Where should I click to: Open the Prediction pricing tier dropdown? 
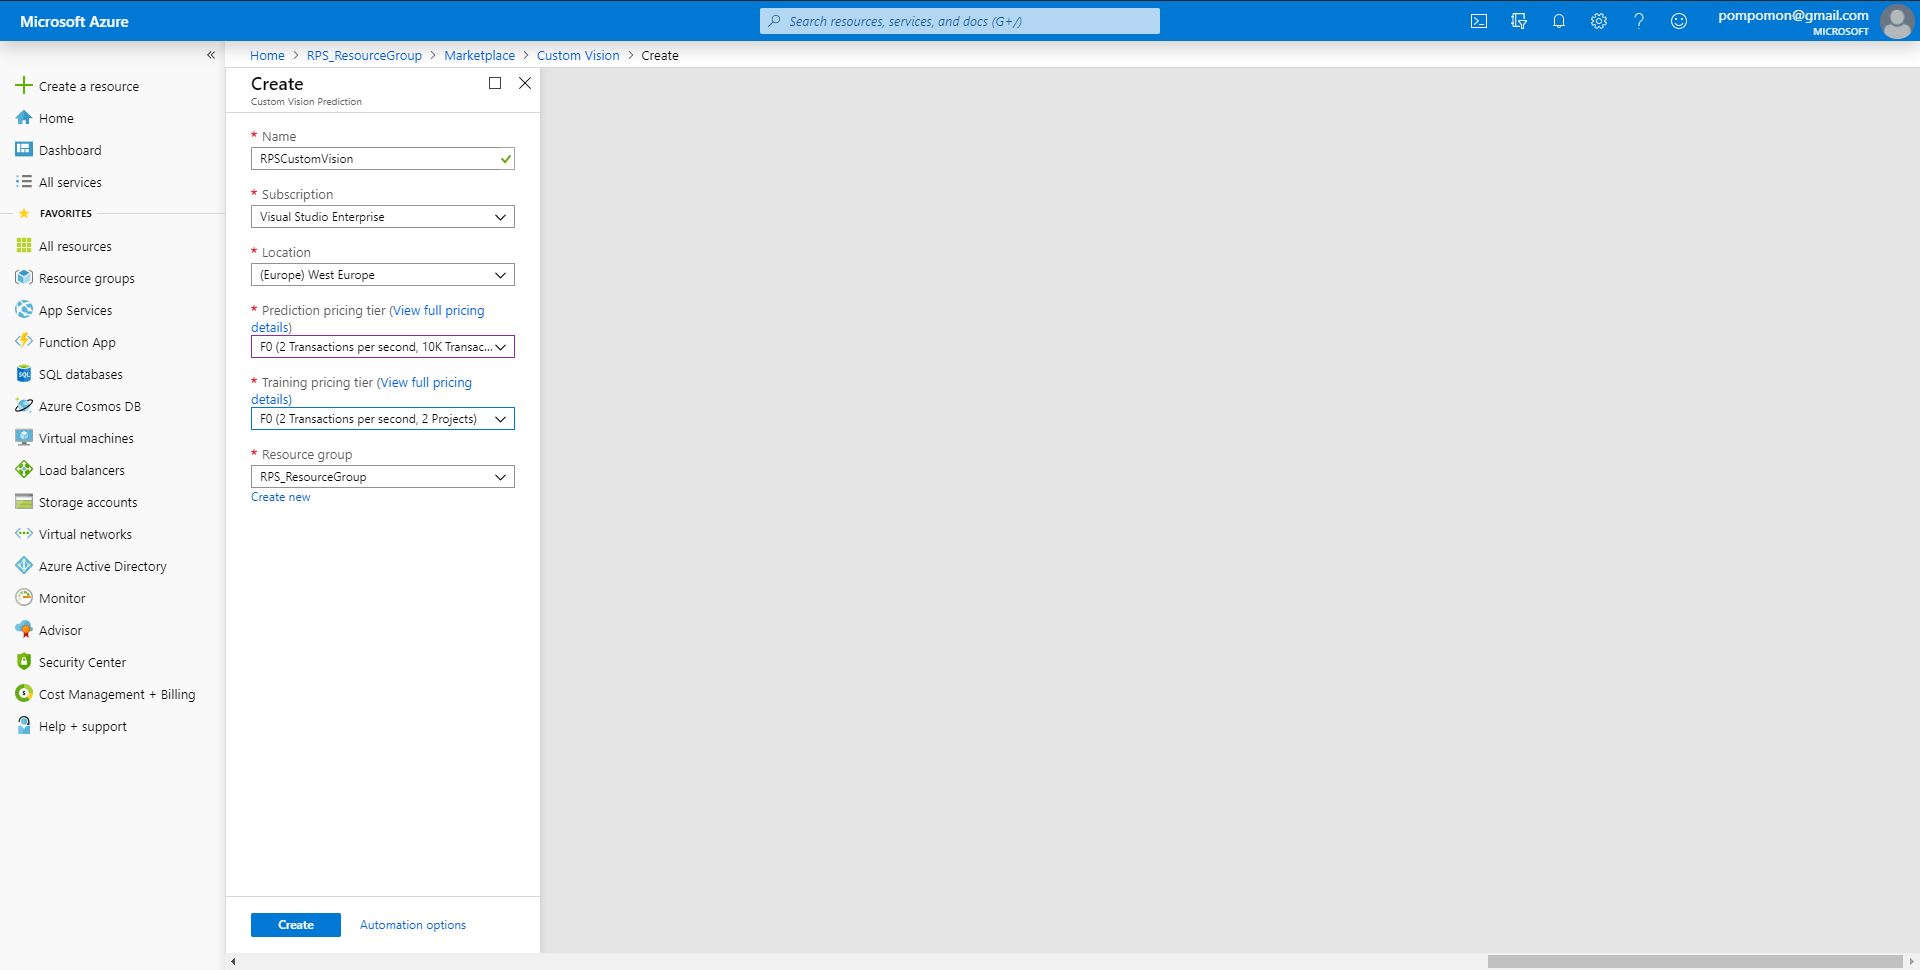click(x=383, y=347)
